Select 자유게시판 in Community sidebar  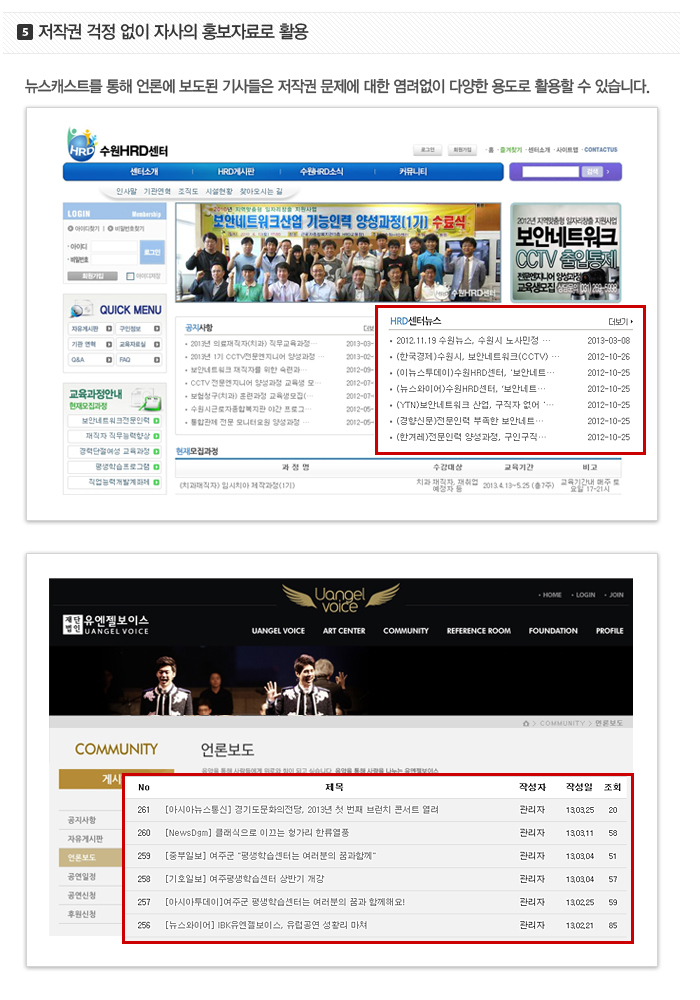click(85, 839)
